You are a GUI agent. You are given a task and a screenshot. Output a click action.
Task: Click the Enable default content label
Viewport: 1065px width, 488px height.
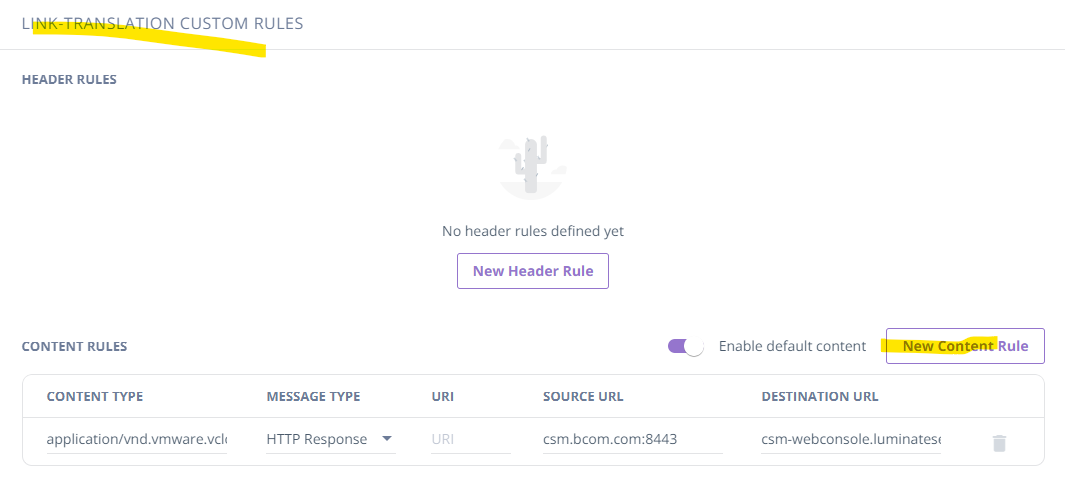pyautogui.click(x=792, y=346)
